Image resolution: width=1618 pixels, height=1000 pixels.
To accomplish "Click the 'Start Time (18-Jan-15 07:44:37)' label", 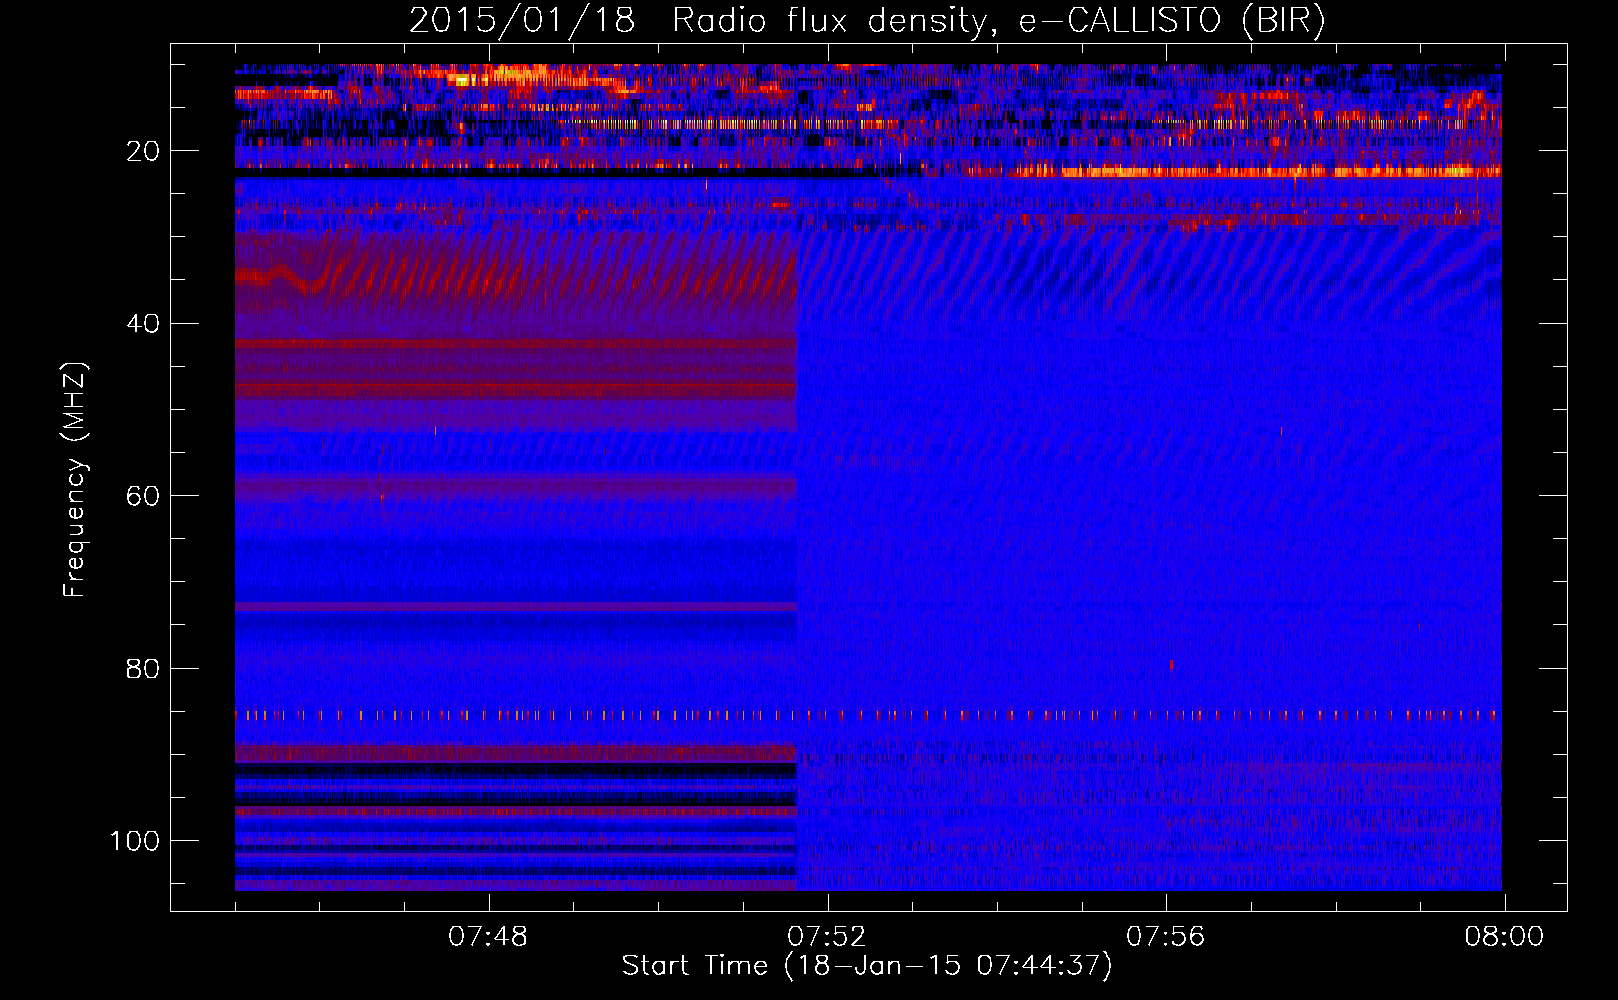I will pyautogui.click(x=867, y=966).
